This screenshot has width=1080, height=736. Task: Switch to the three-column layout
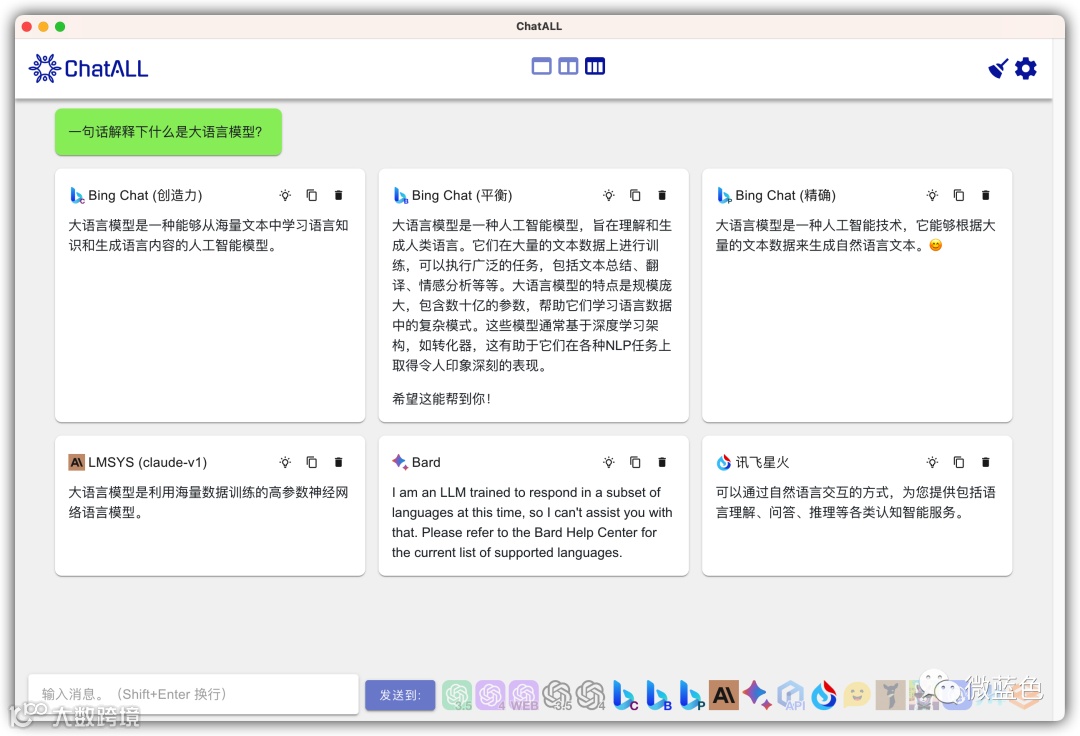[595, 66]
